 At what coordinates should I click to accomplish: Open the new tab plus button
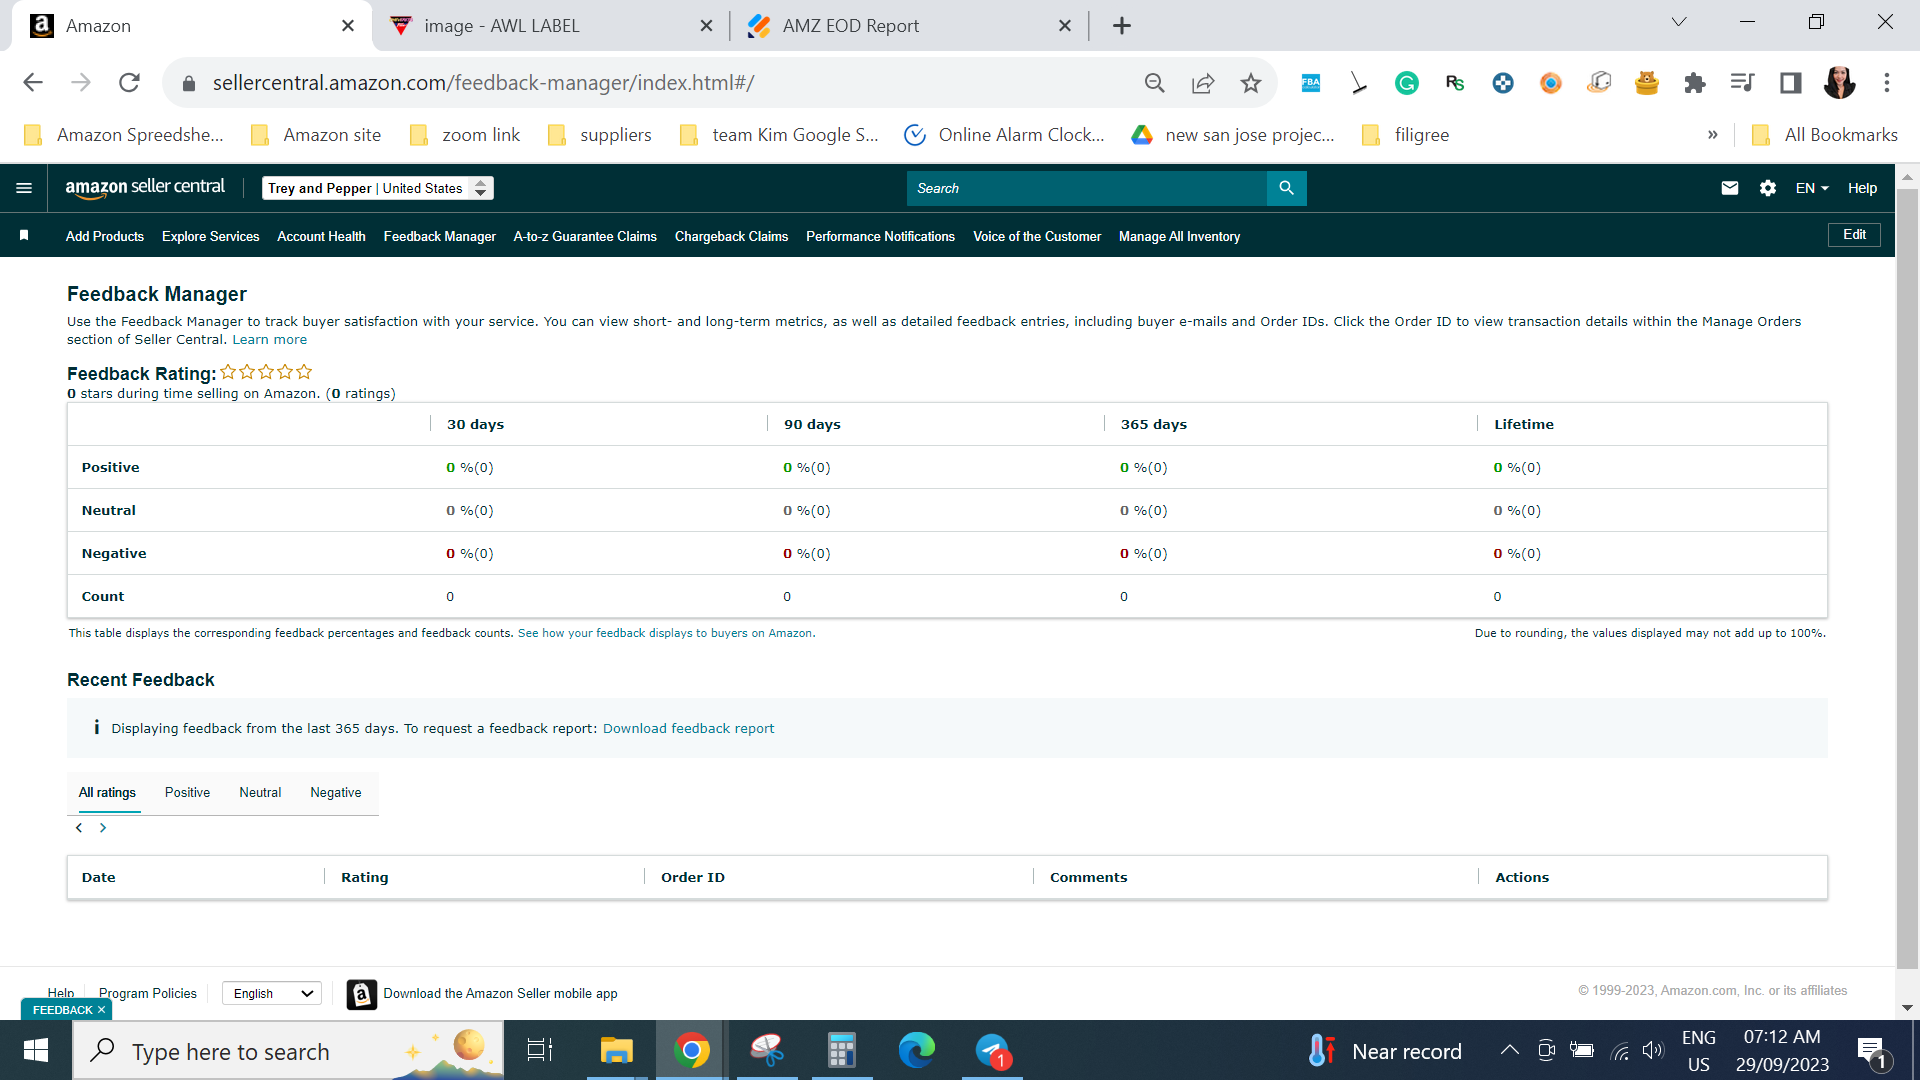pyautogui.click(x=1122, y=26)
